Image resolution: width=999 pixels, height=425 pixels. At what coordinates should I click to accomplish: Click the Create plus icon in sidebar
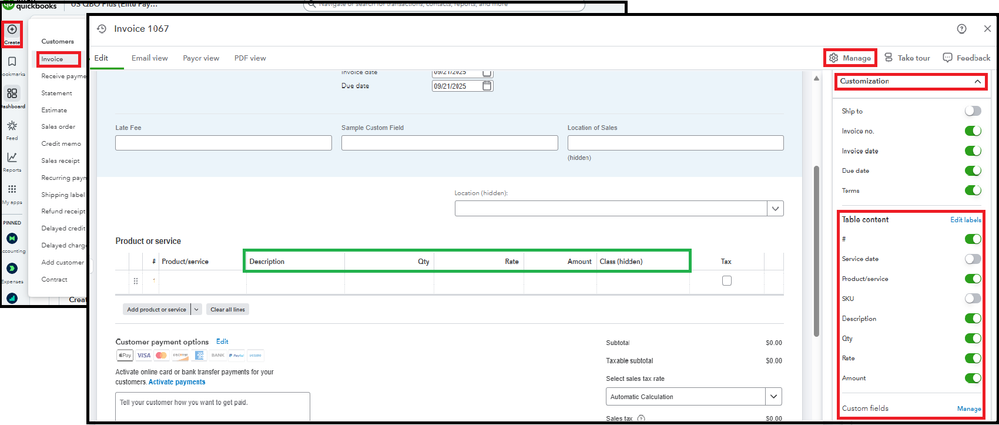click(12, 30)
